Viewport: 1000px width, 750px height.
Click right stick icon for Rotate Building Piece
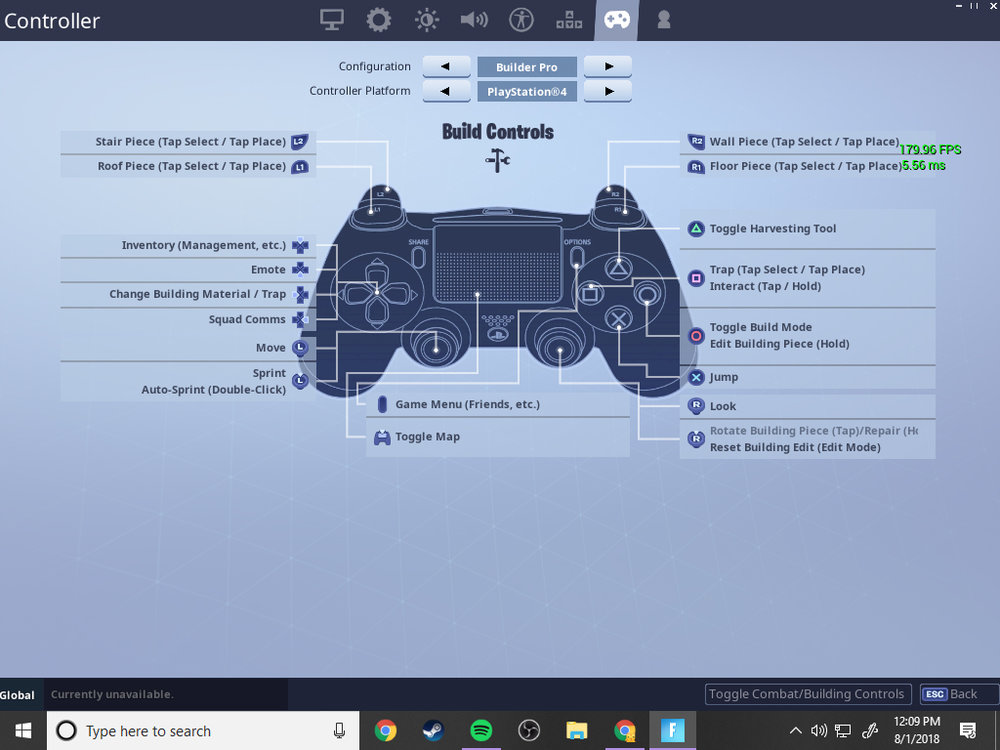(x=696, y=439)
